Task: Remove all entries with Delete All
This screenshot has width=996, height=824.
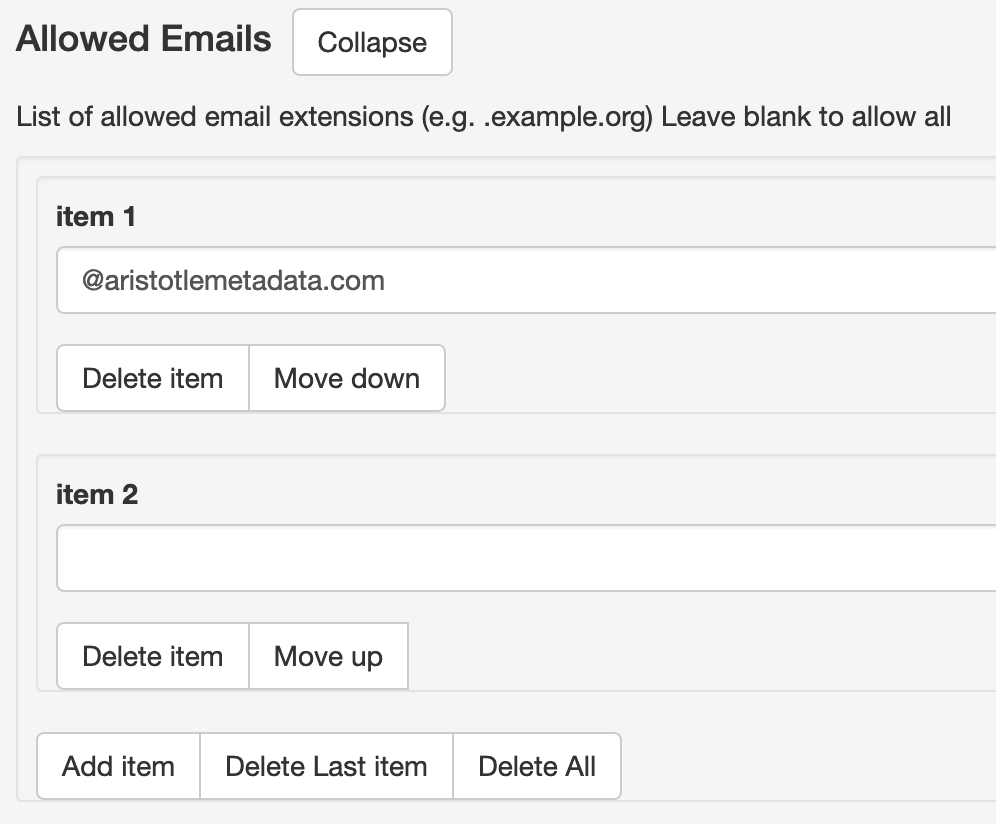Action: [x=537, y=767]
